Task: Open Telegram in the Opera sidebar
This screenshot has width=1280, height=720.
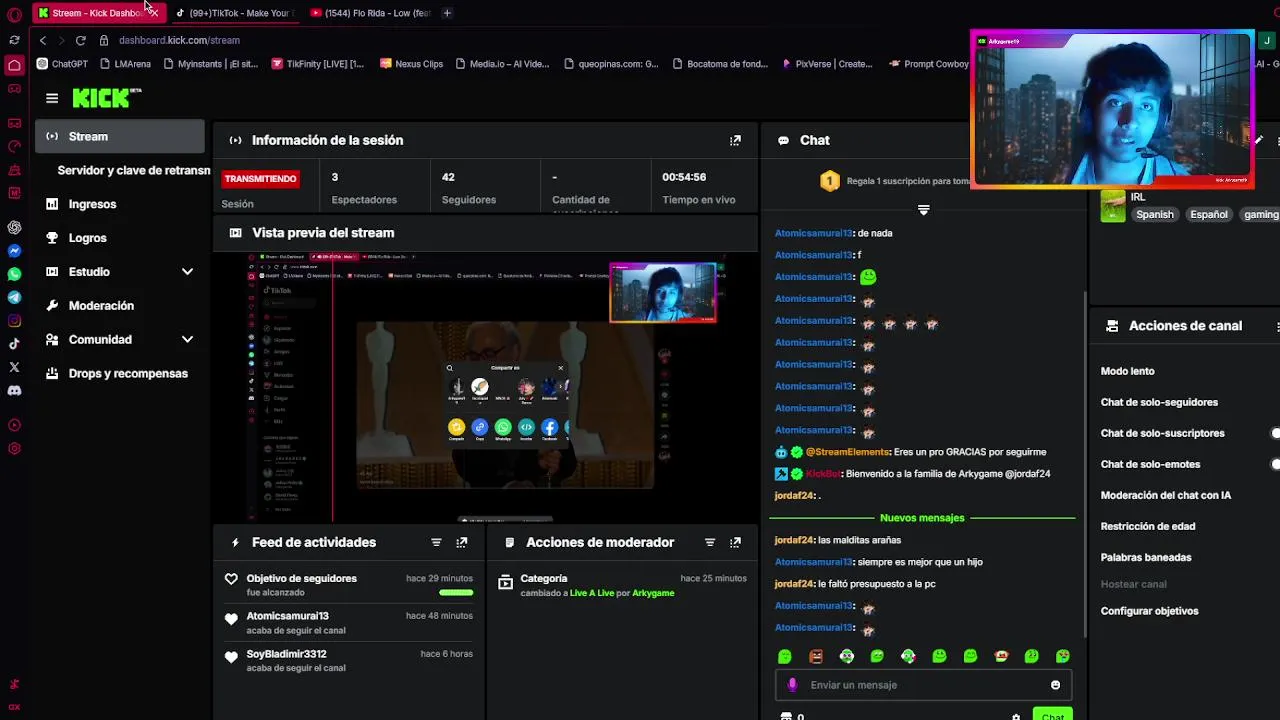Action: [x=14, y=298]
